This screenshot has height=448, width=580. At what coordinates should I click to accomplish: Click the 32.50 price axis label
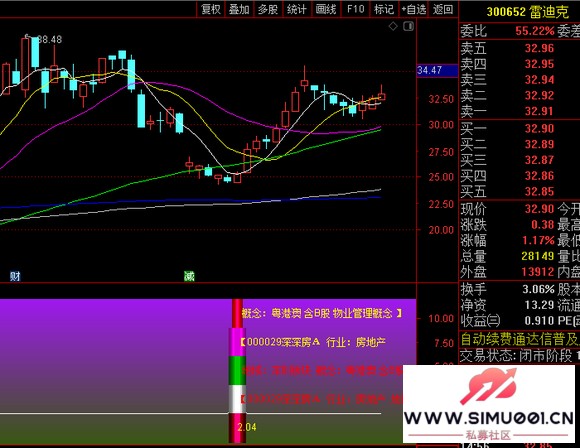click(x=441, y=99)
